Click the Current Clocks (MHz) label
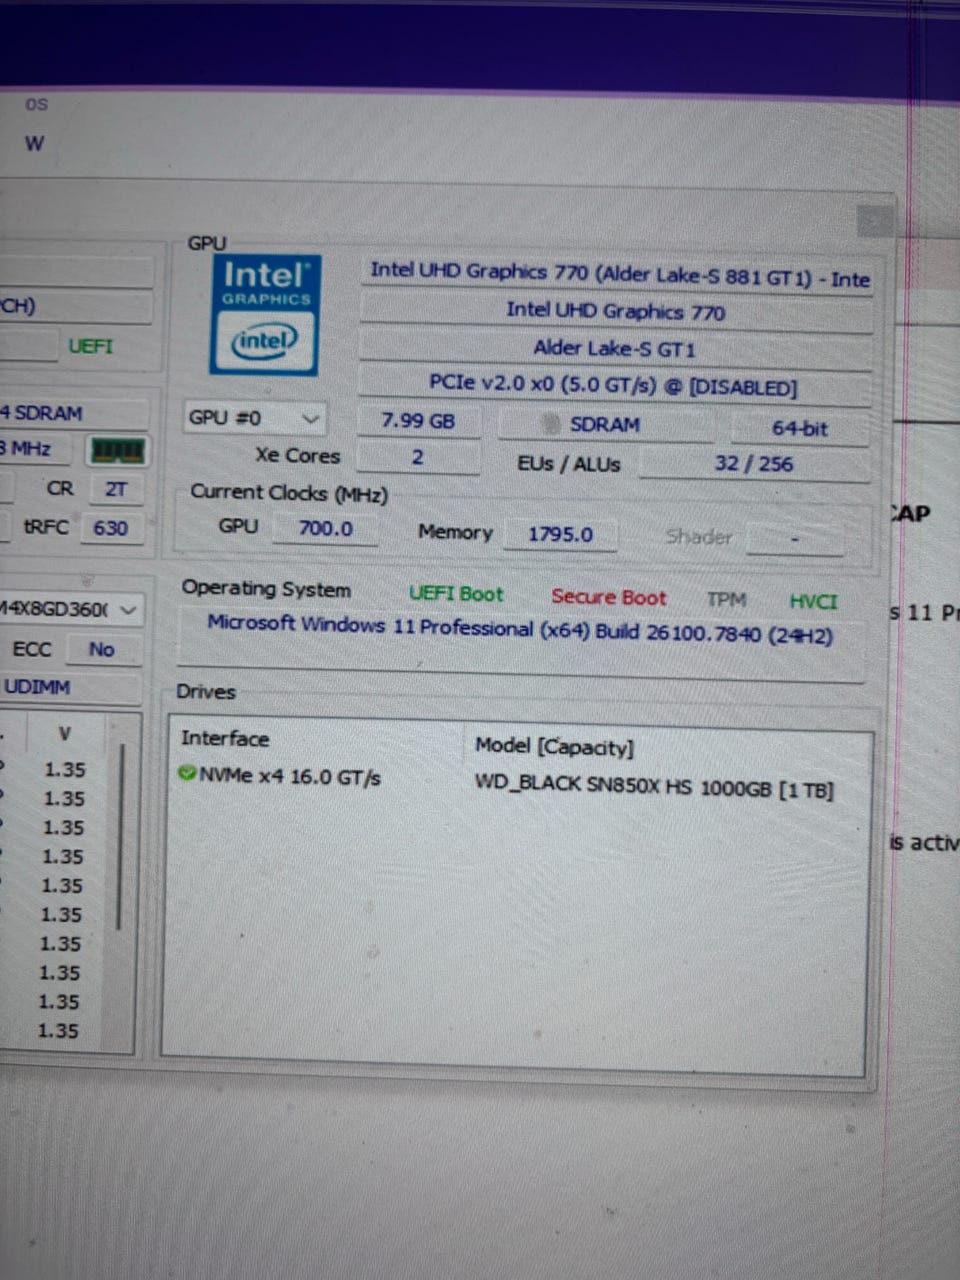Viewport: 960px width, 1280px height. (x=289, y=493)
